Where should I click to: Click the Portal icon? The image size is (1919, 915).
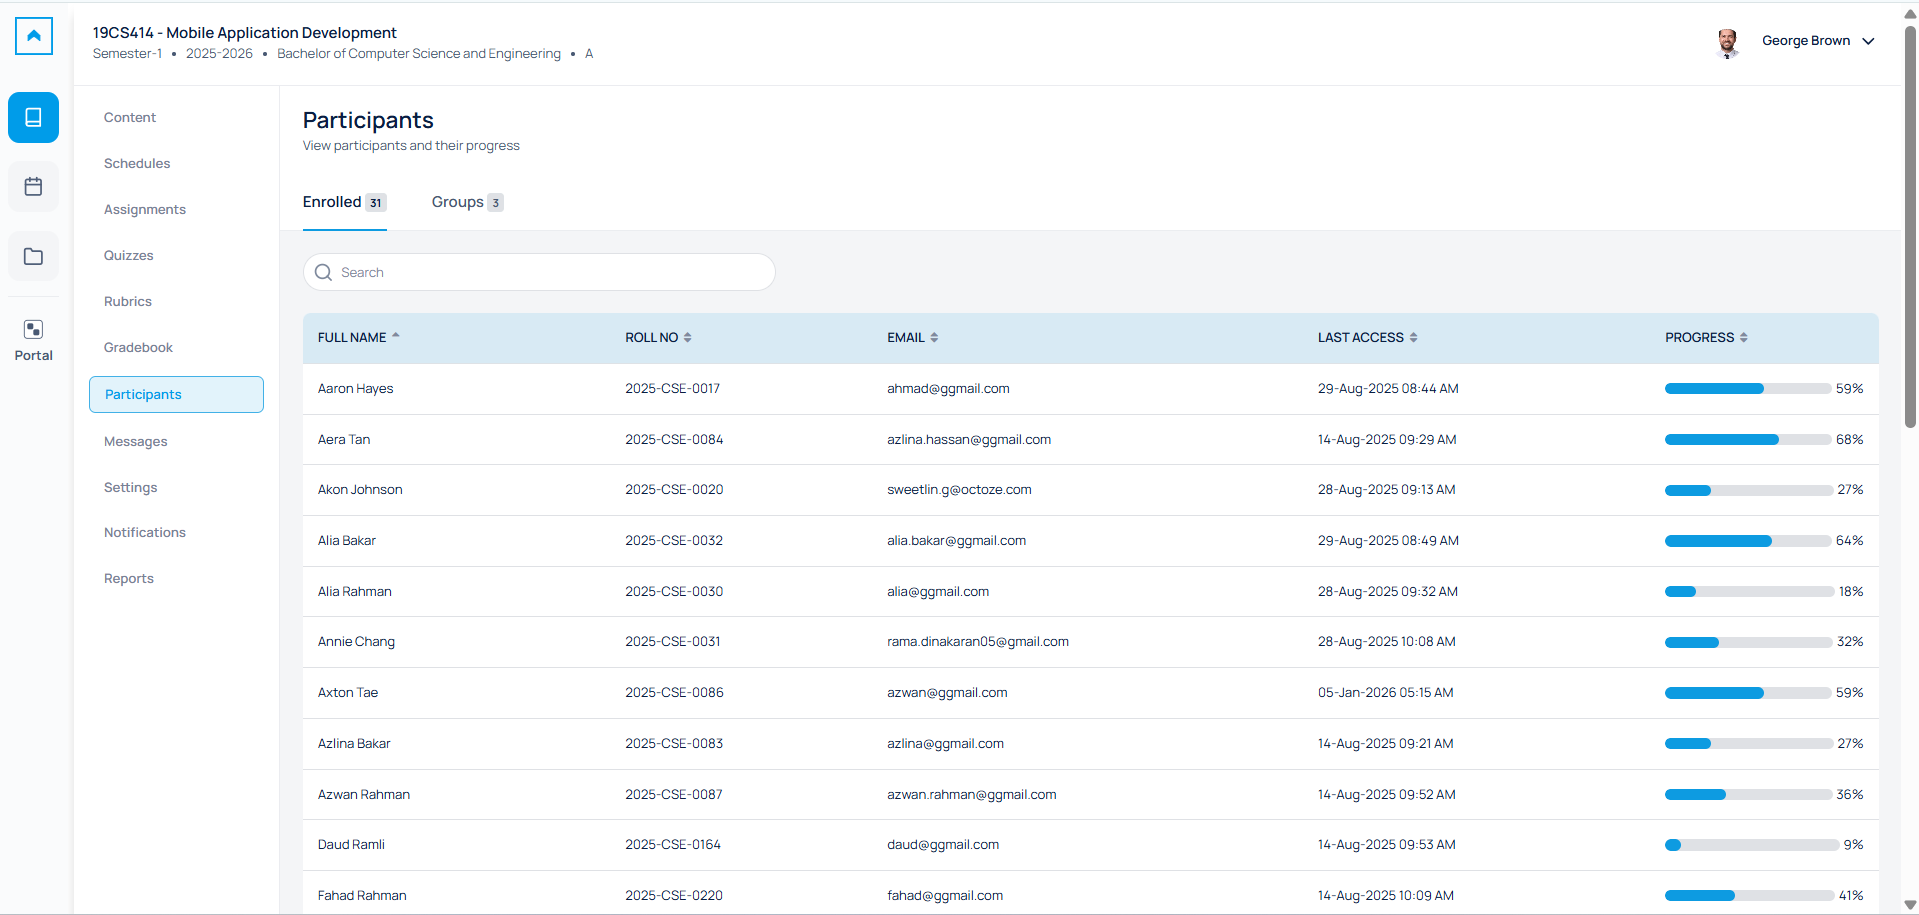pos(33,329)
